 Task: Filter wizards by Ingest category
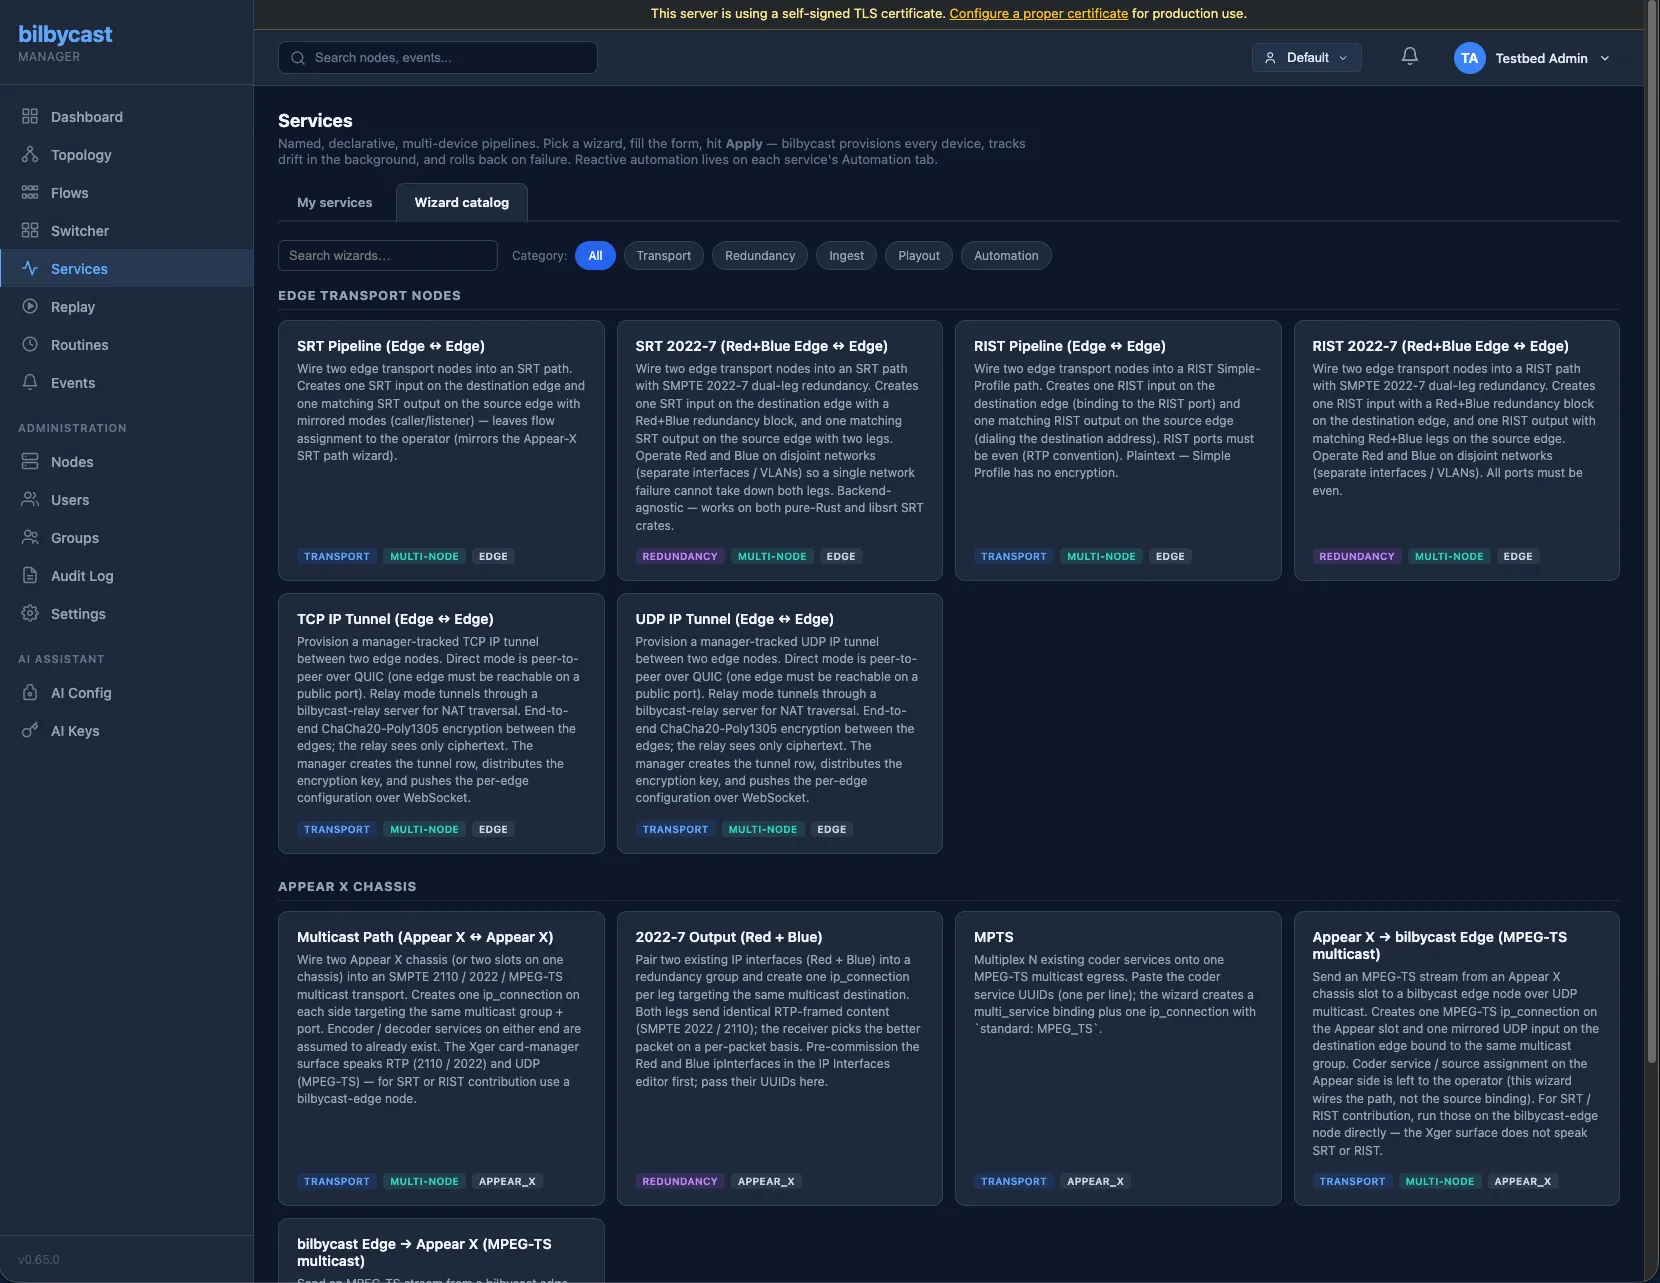846,256
